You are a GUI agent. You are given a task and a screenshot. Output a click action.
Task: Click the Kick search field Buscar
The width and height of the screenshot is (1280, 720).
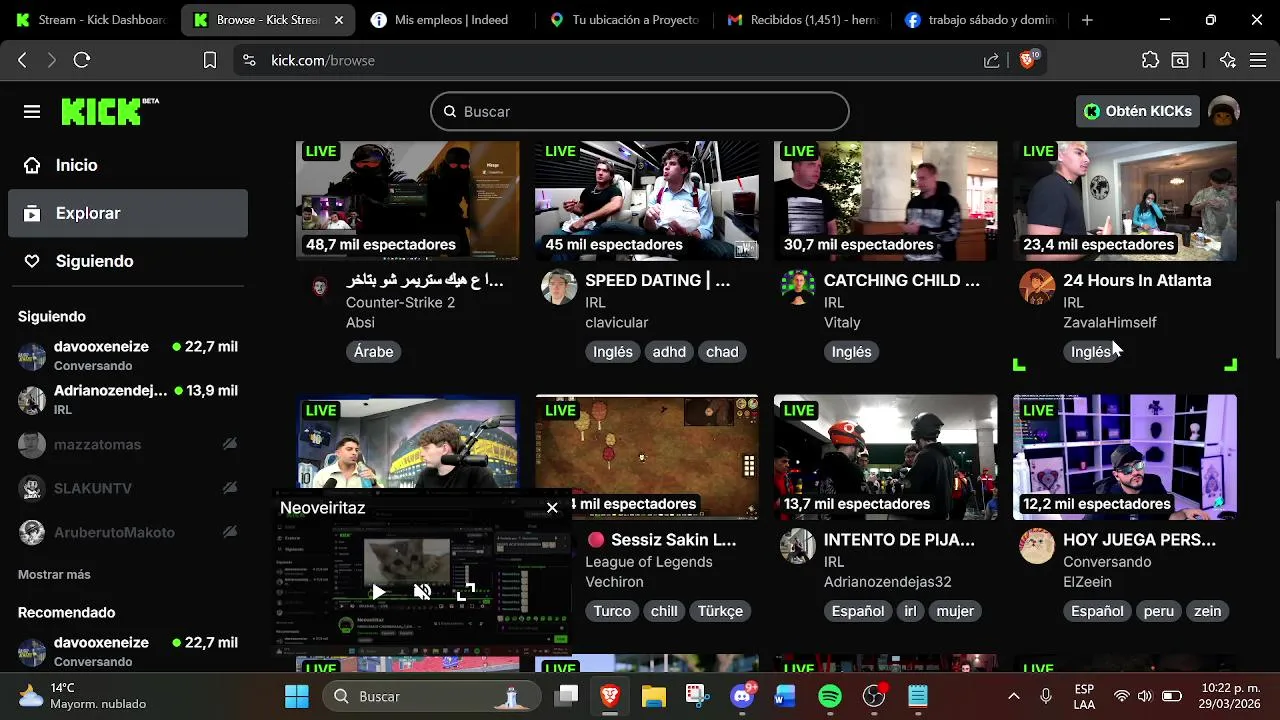coord(640,111)
